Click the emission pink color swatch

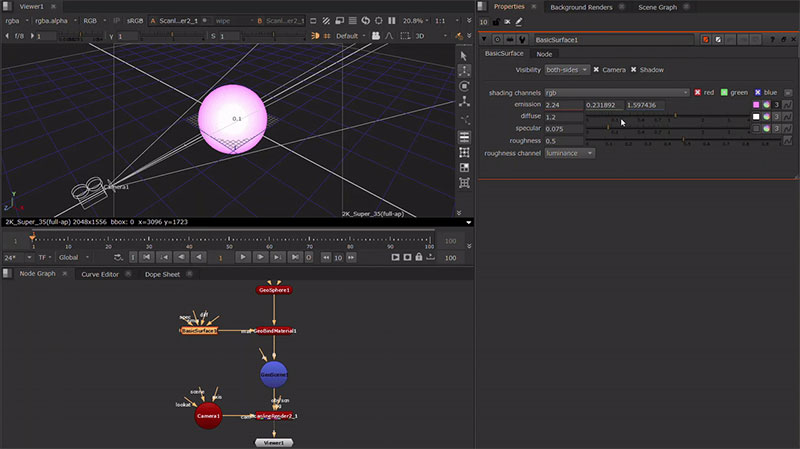tap(756, 104)
